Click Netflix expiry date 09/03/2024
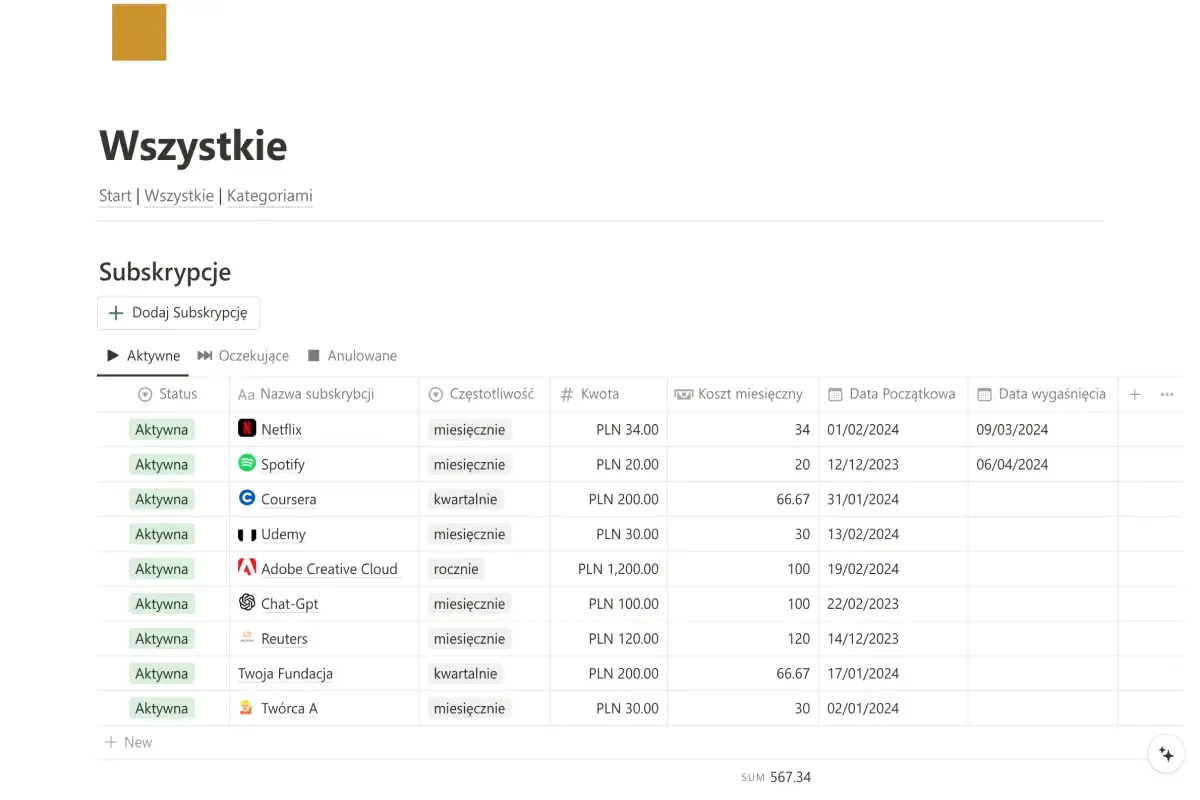This screenshot has height=800, width=1200. pyautogui.click(x=1012, y=430)
